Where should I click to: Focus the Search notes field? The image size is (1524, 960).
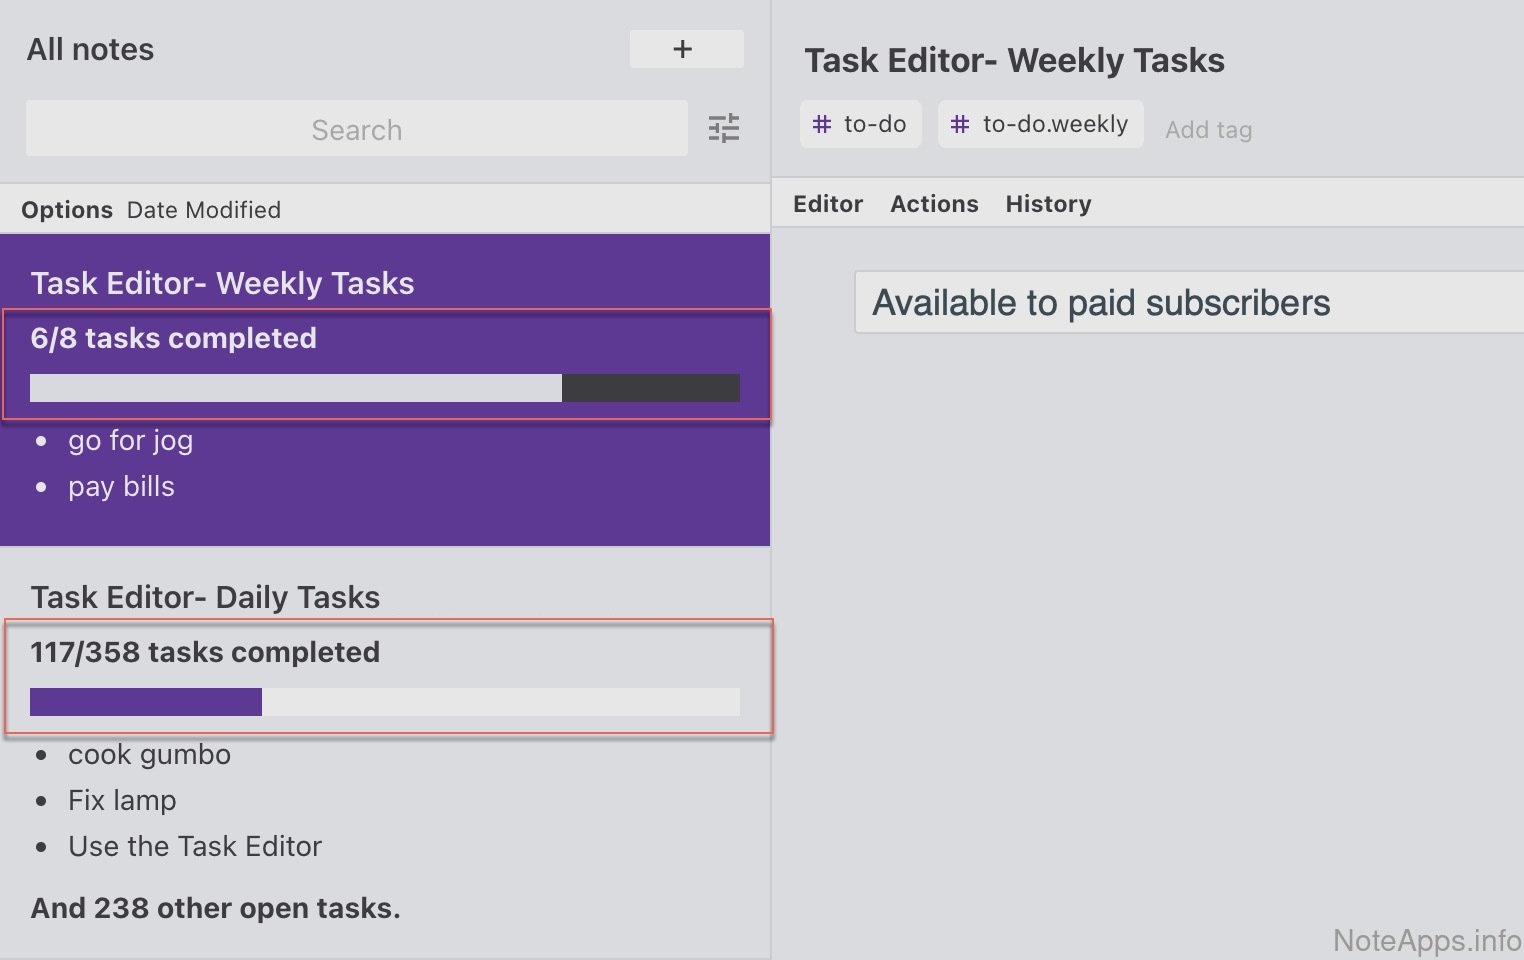point(356,129)
